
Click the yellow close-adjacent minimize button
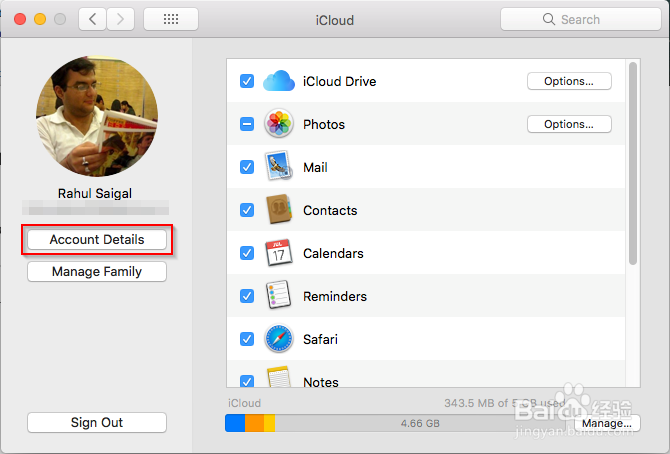pyautogui.click(x=40, y=19)
